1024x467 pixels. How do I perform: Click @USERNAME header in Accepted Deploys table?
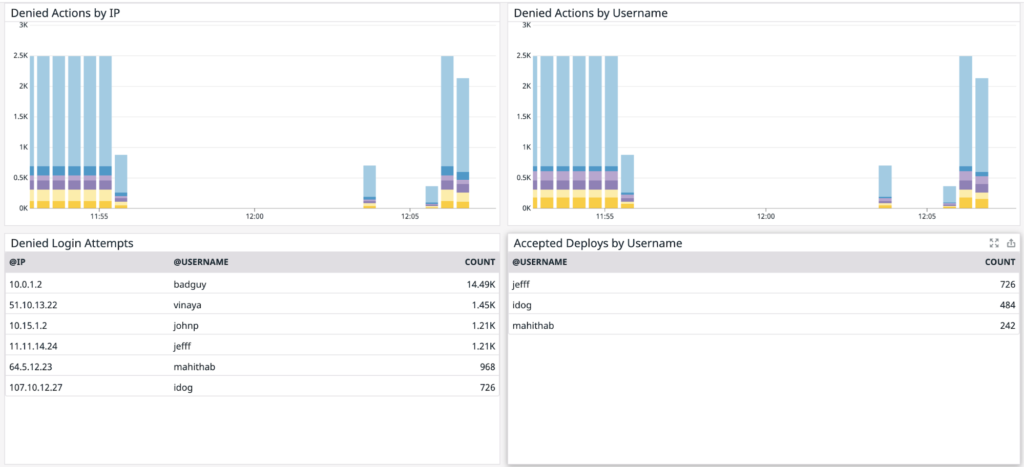tap(540, 262)
